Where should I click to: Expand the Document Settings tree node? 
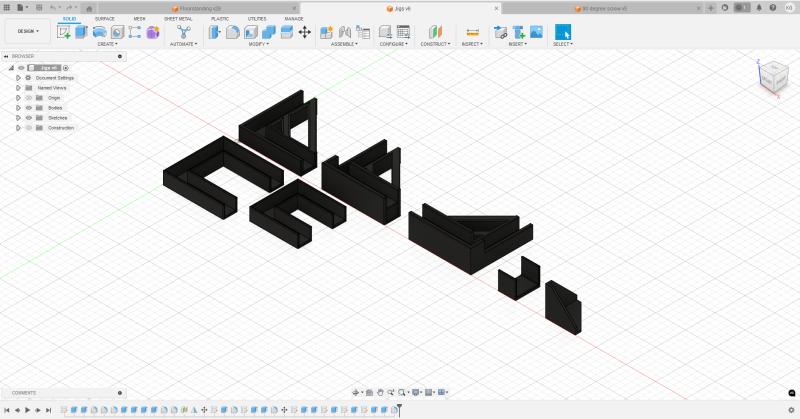(x=18, y=78)
